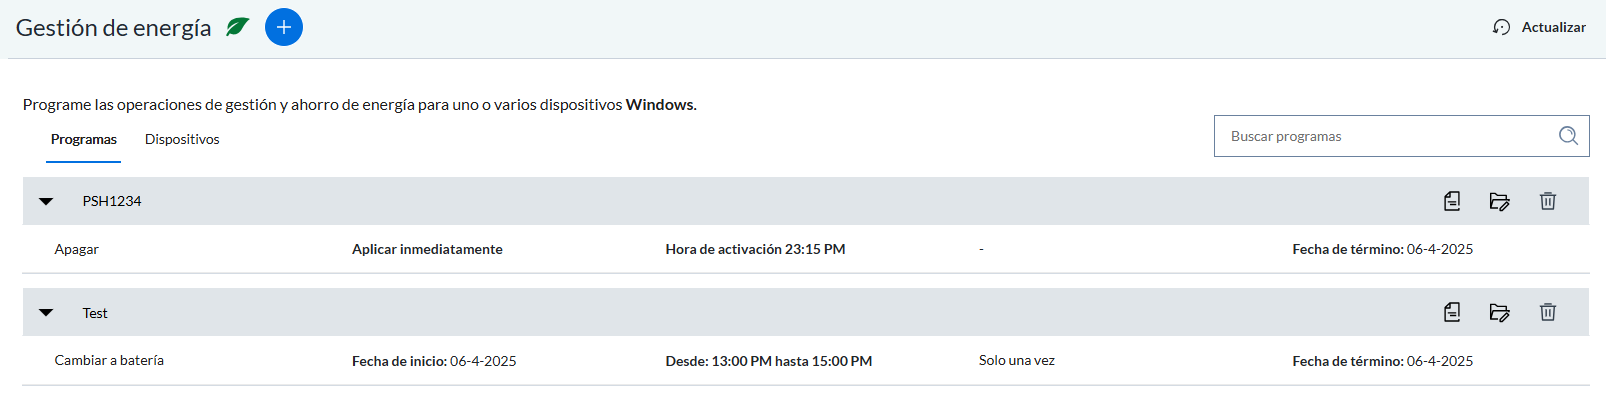Copy the PSH1234 program with document icon
The height and width of the screenshot is (410, 1606).
point(1452,201)
